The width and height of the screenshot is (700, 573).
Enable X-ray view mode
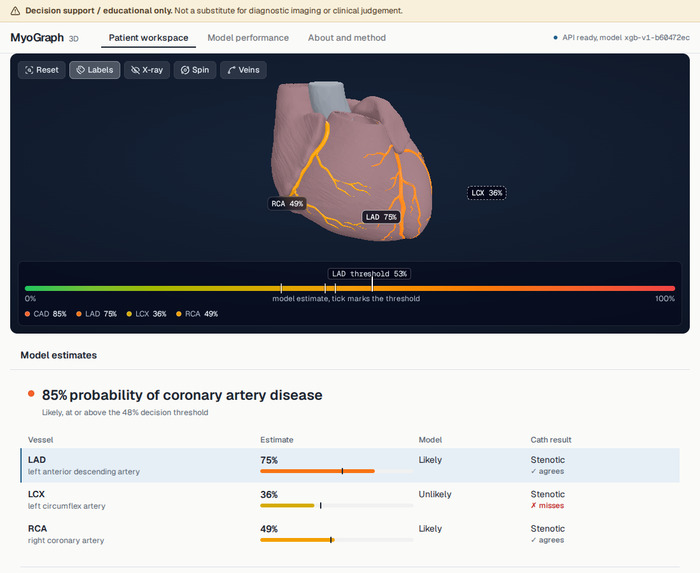click(147, 70)
